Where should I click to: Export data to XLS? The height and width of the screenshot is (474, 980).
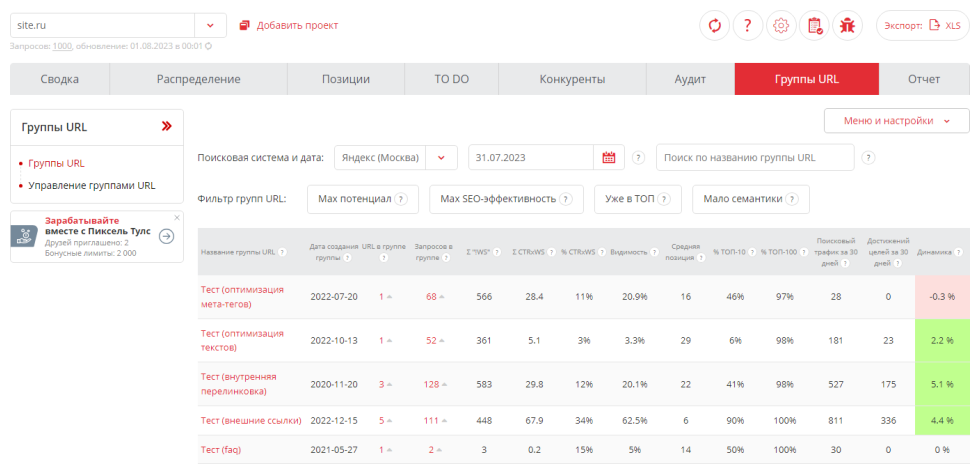(923, 26)
